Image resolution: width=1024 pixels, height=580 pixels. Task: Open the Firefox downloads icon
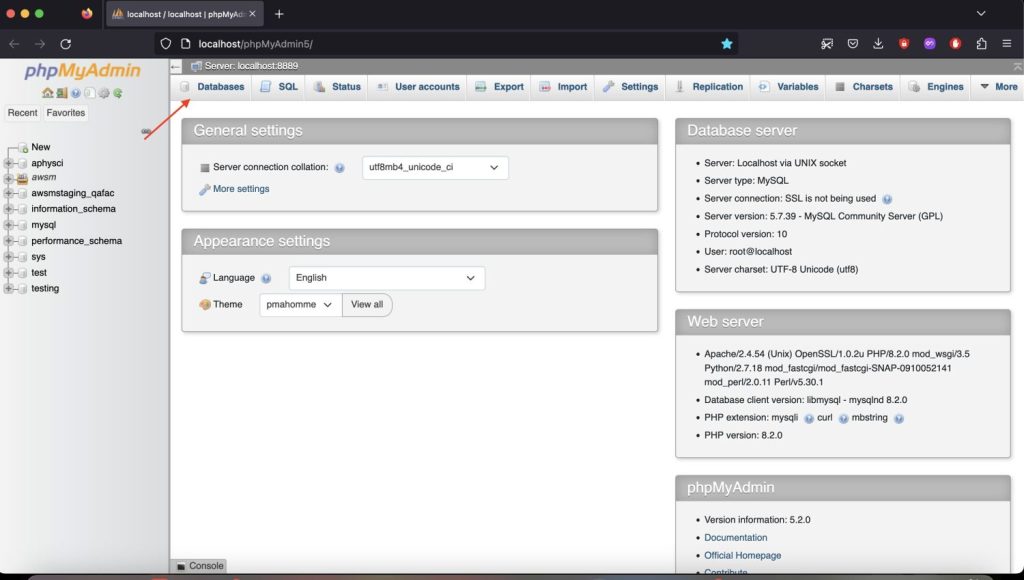point(878,44)
